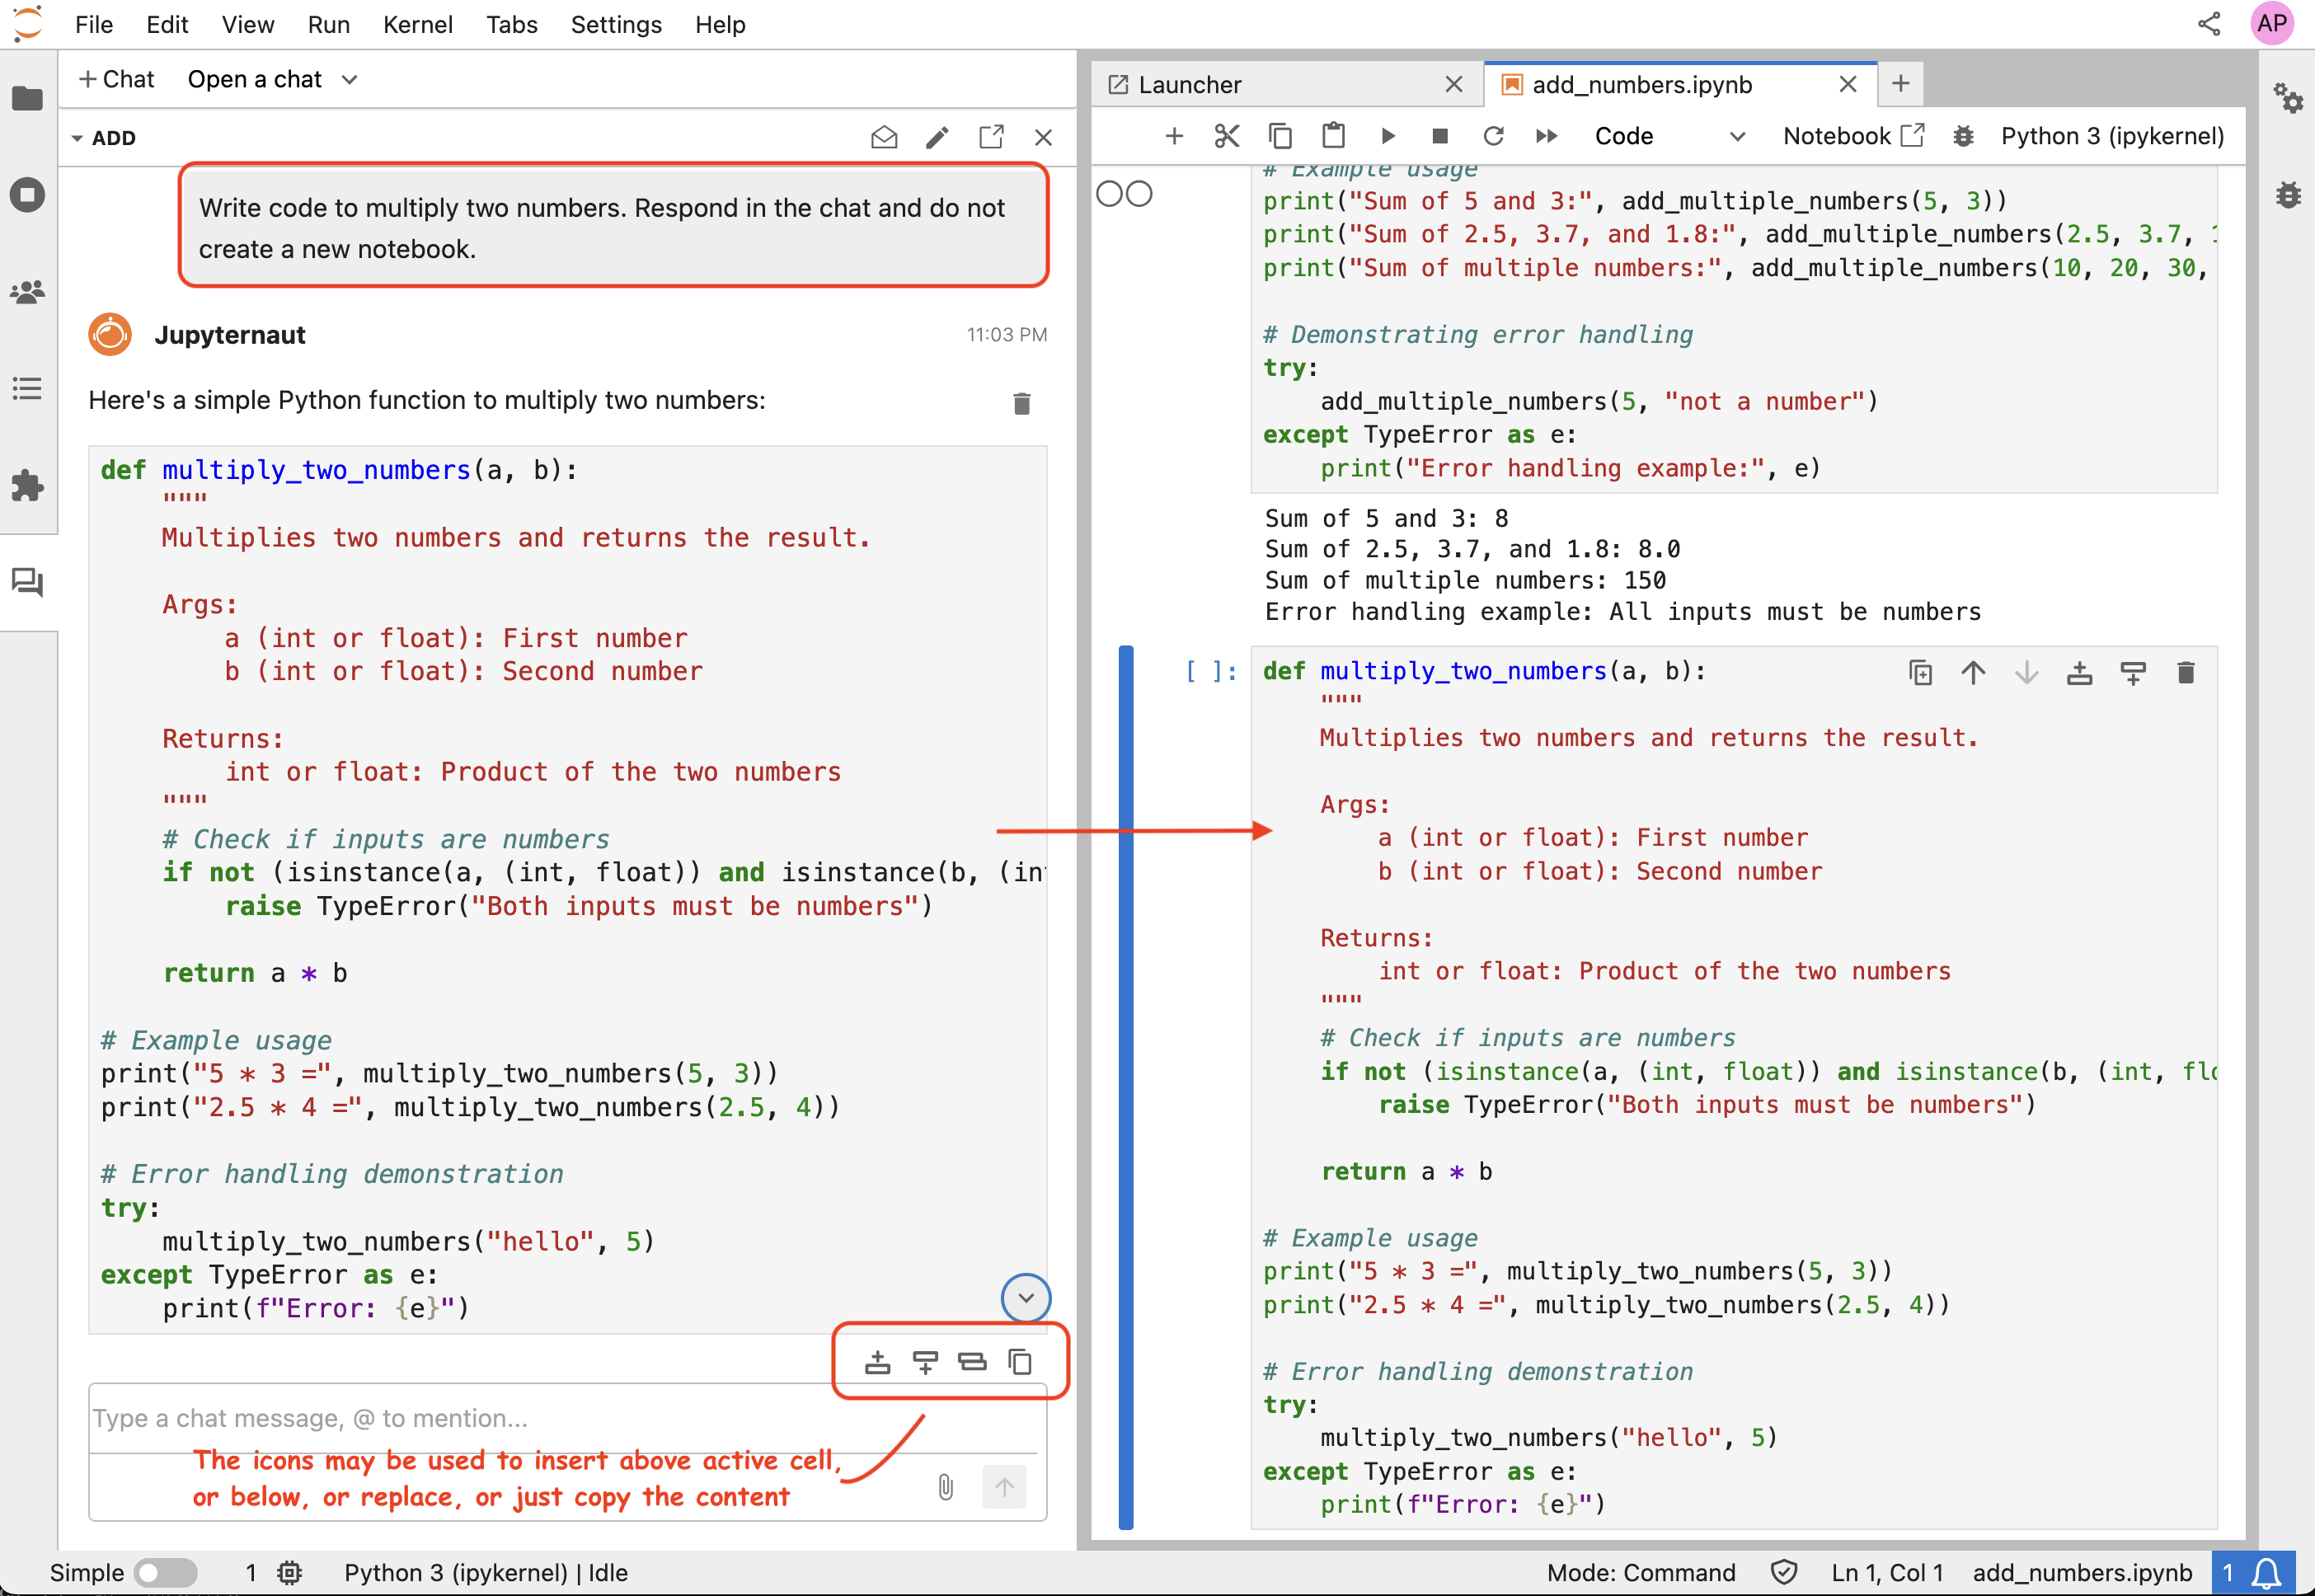
Task: Expand the Open a chat dropdown
Action: 272,79
